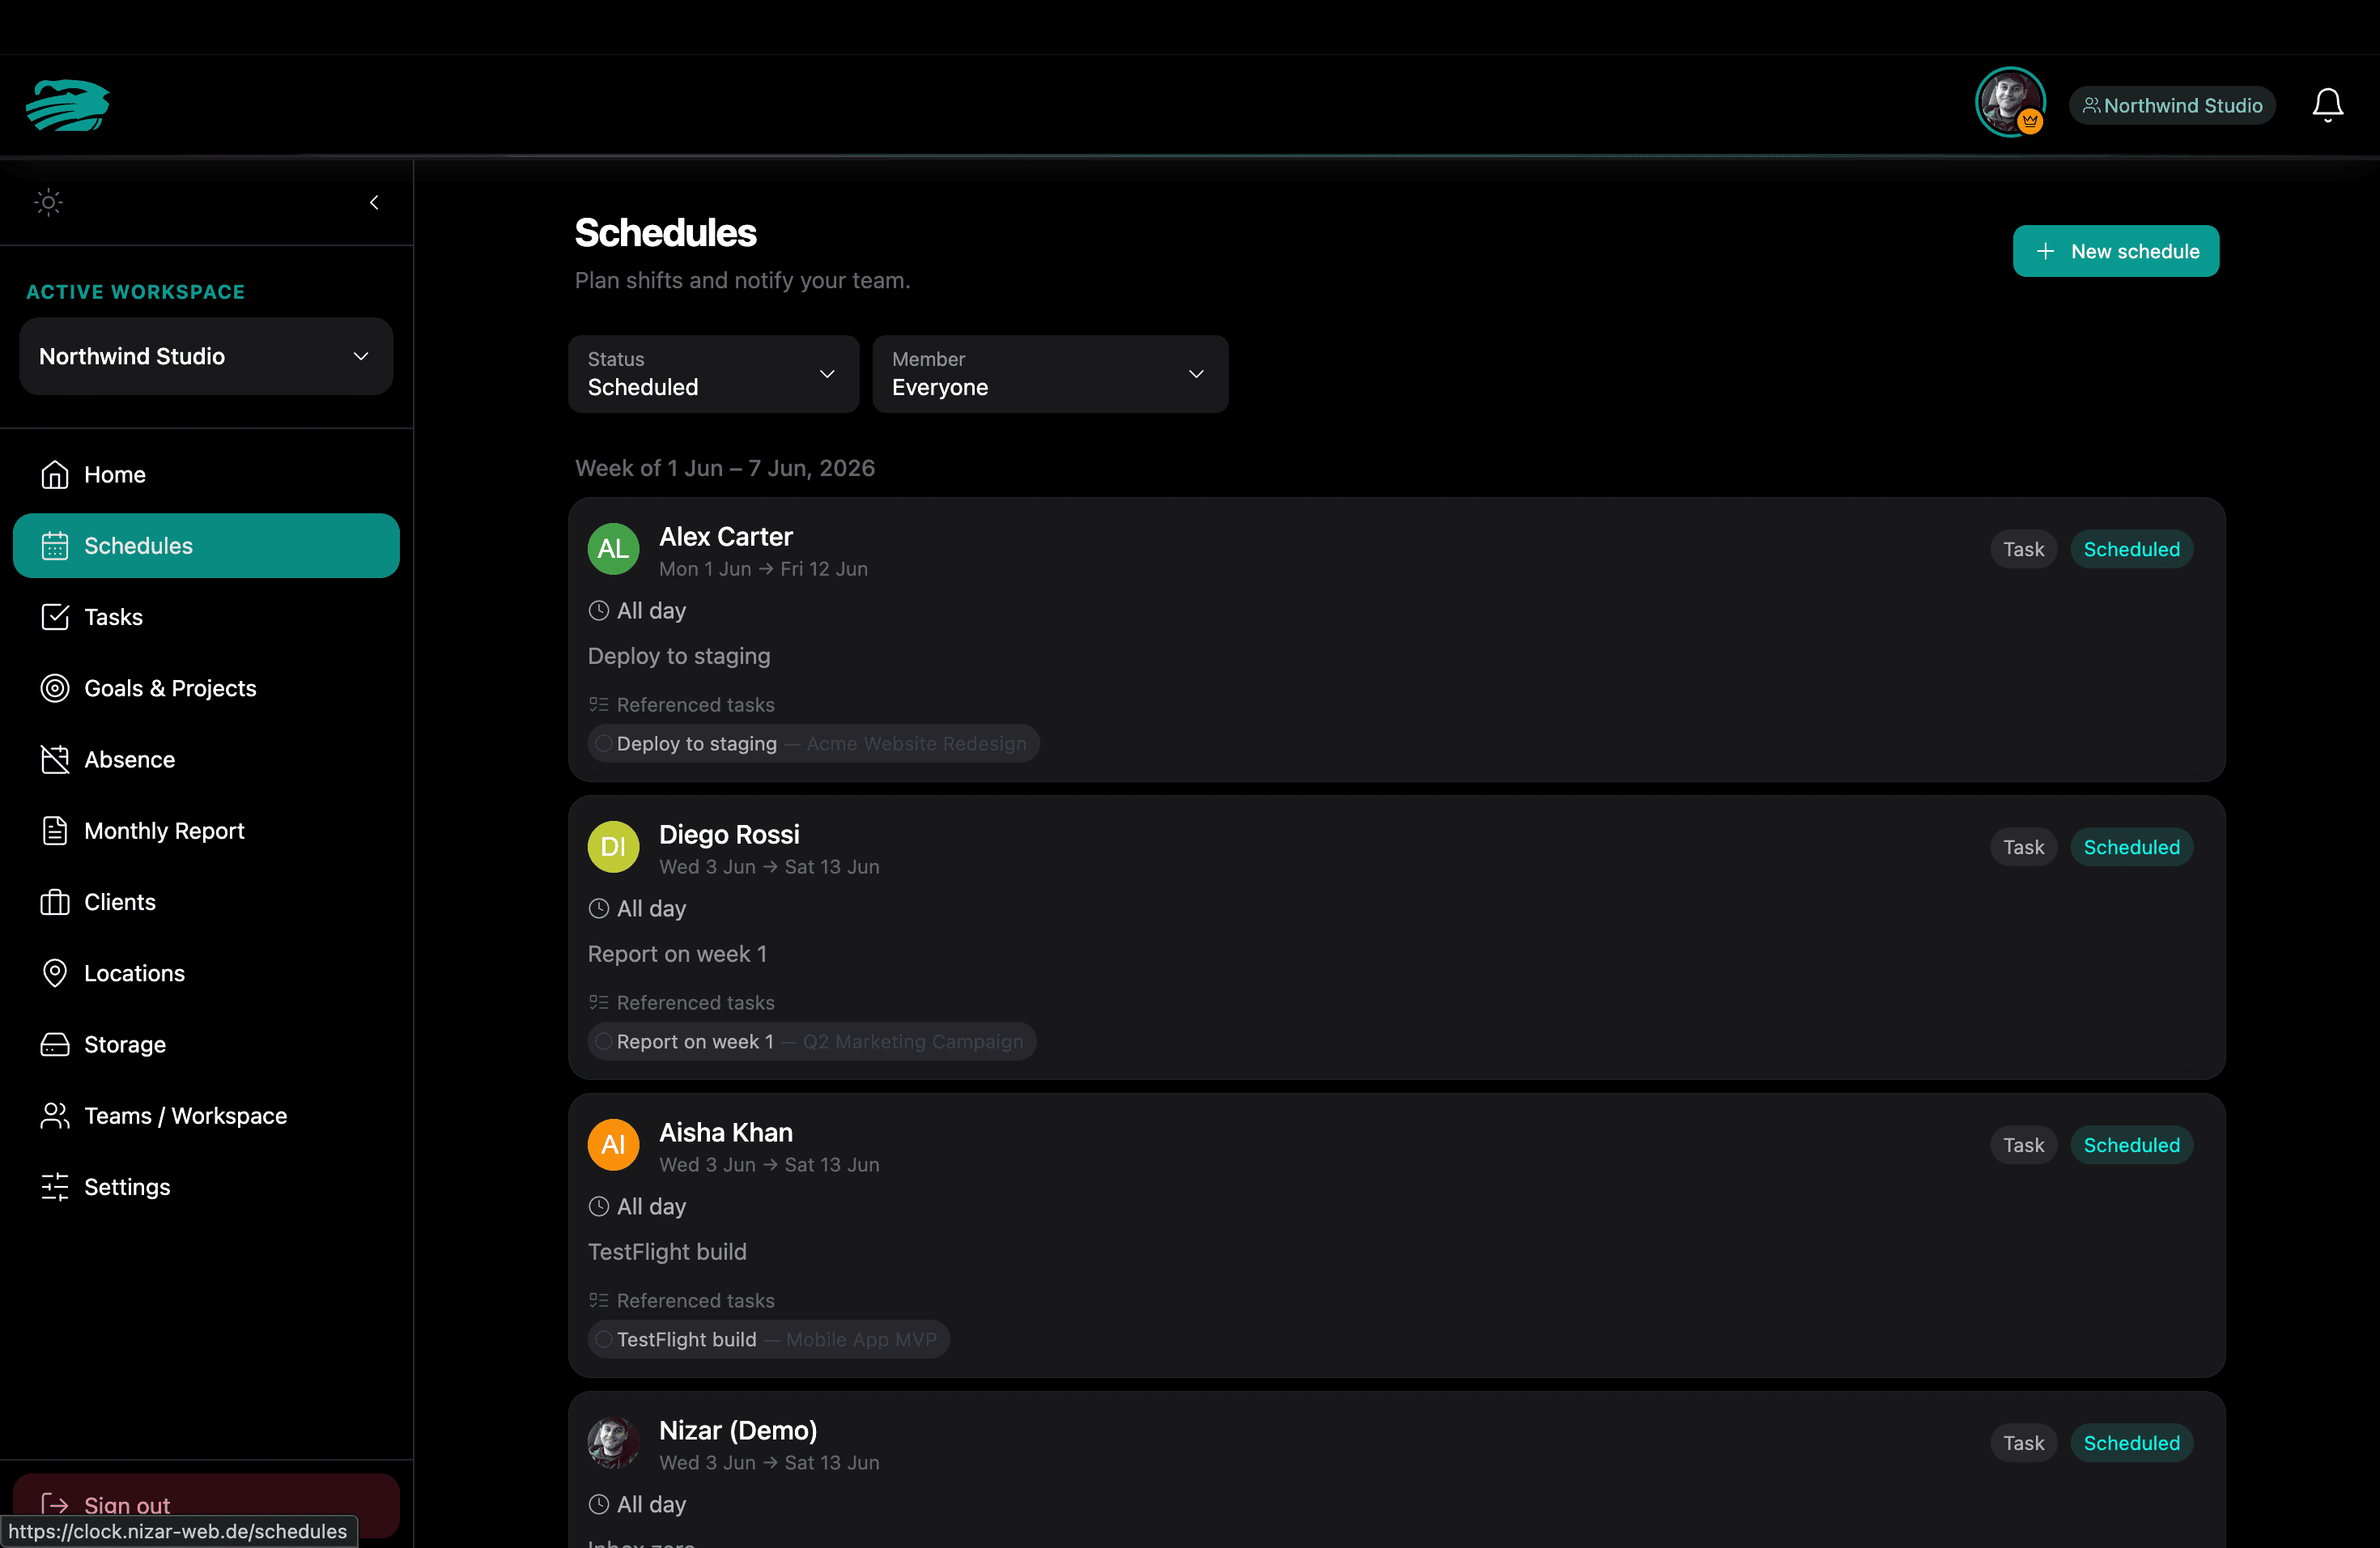Expand the Northwind Studio workspace selector

pyautogui.click(x=206, y=356)
